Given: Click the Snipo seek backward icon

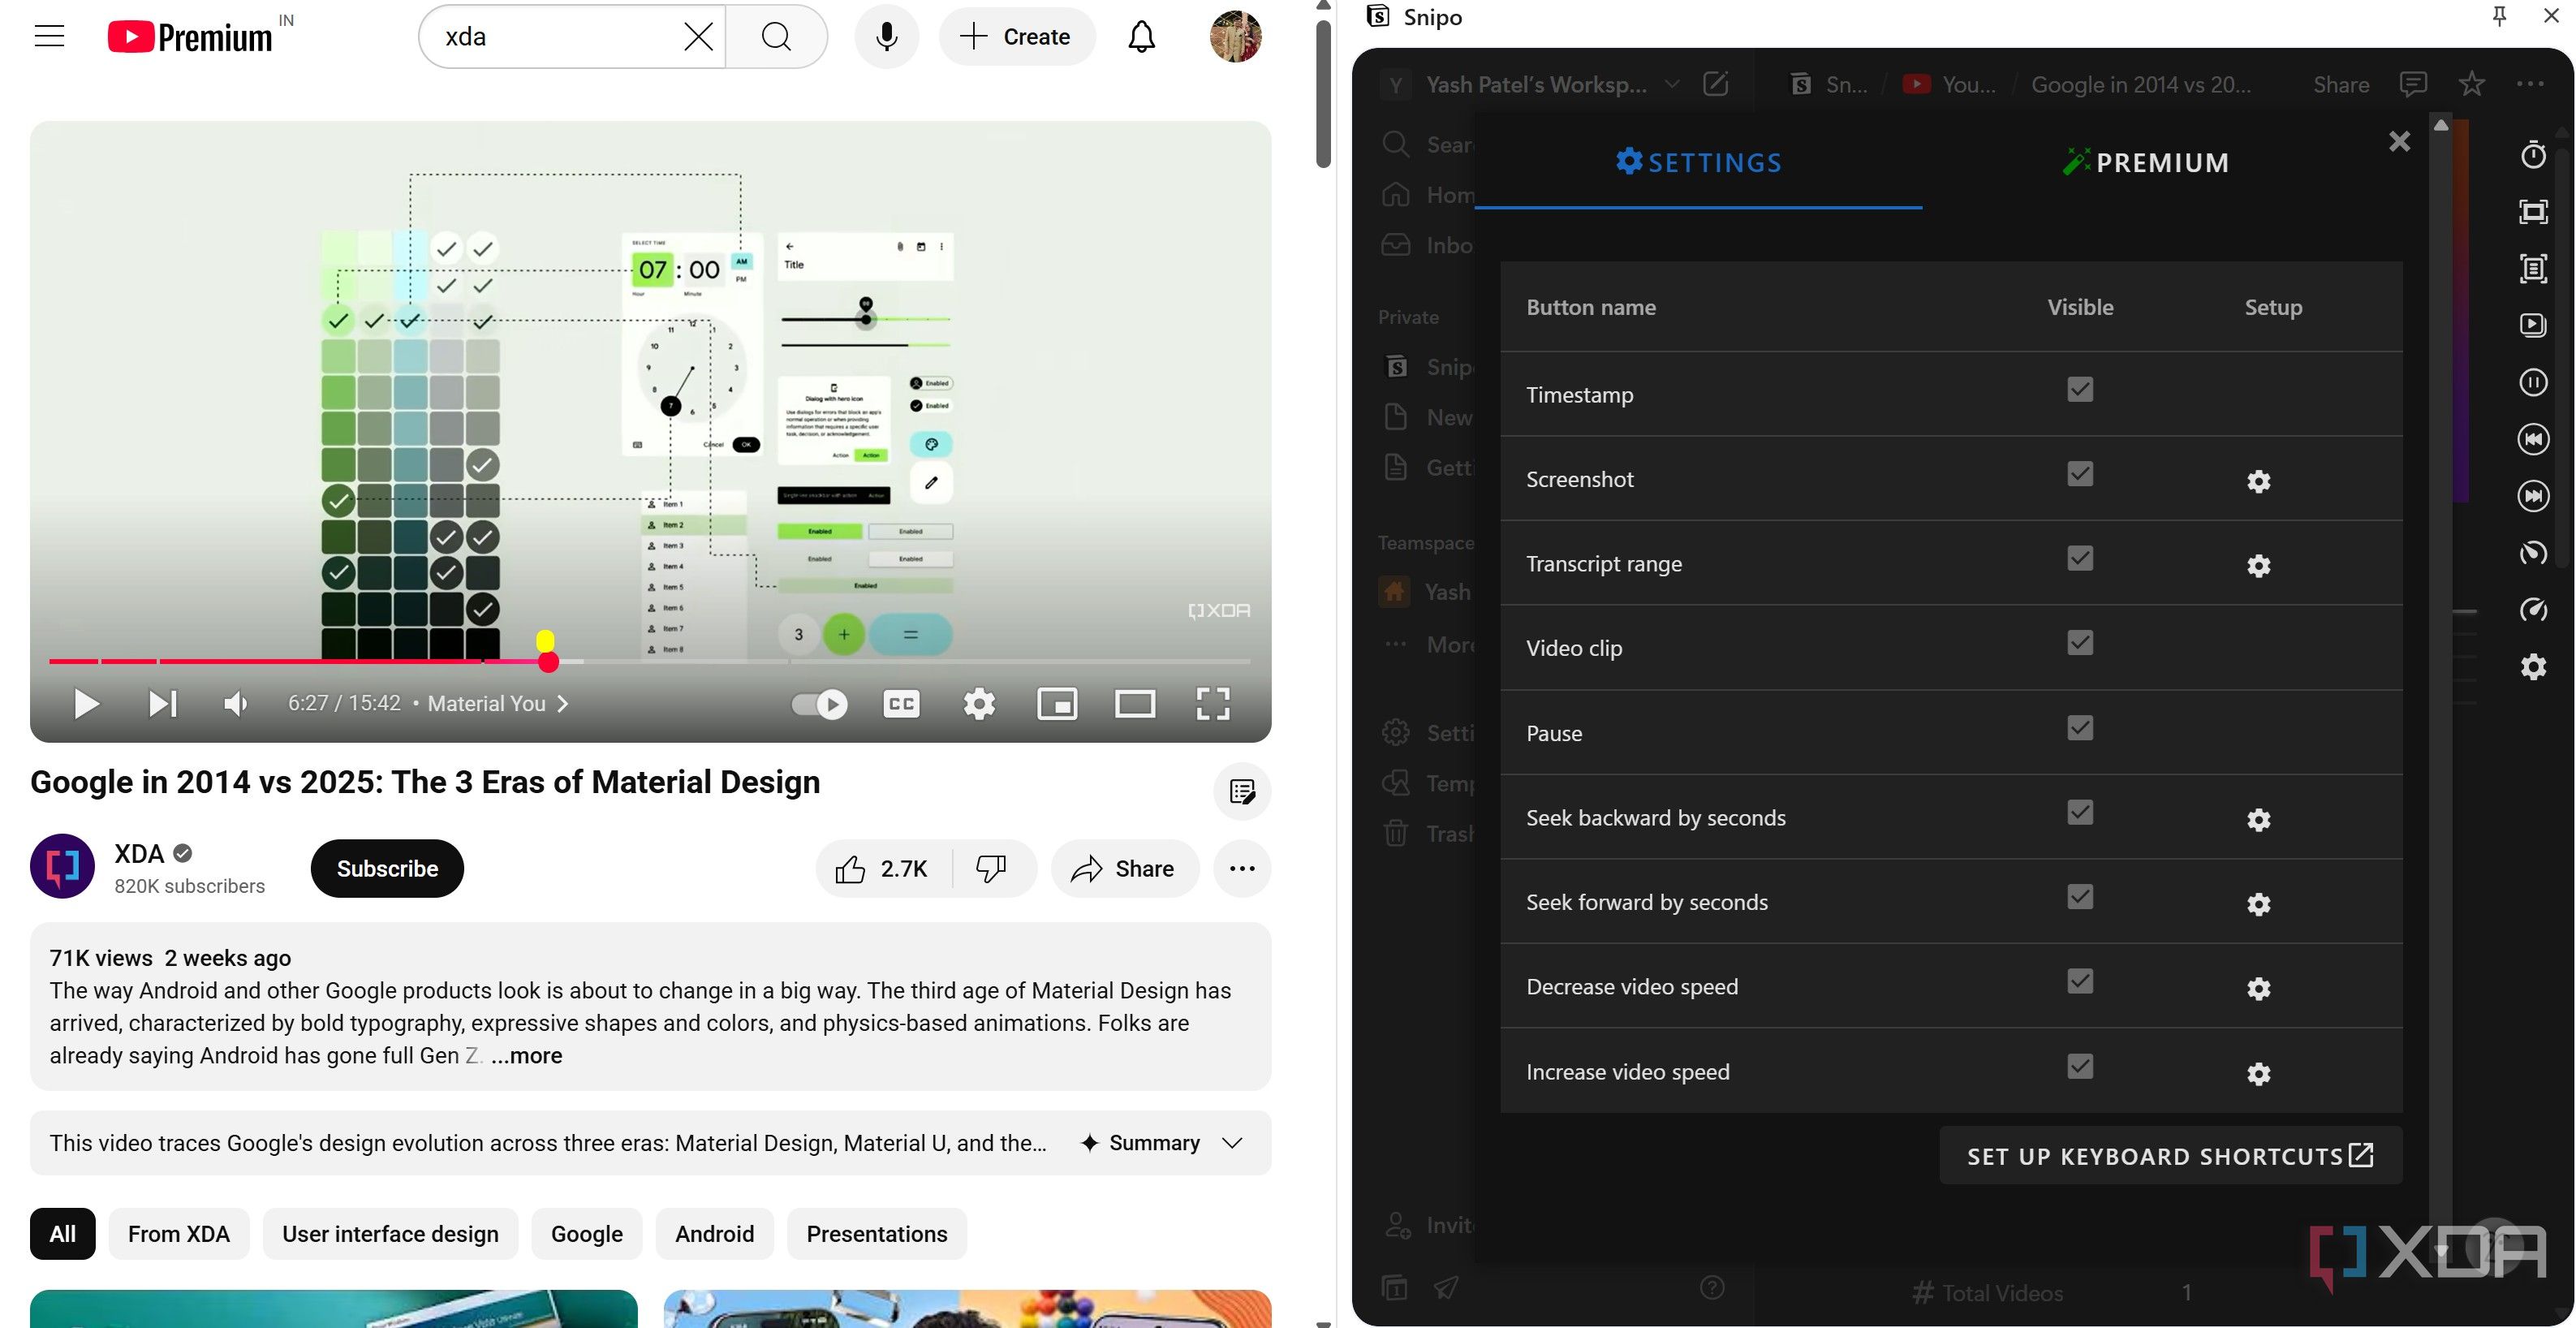Looking at the screenshot, I should tap(2533, 439).
